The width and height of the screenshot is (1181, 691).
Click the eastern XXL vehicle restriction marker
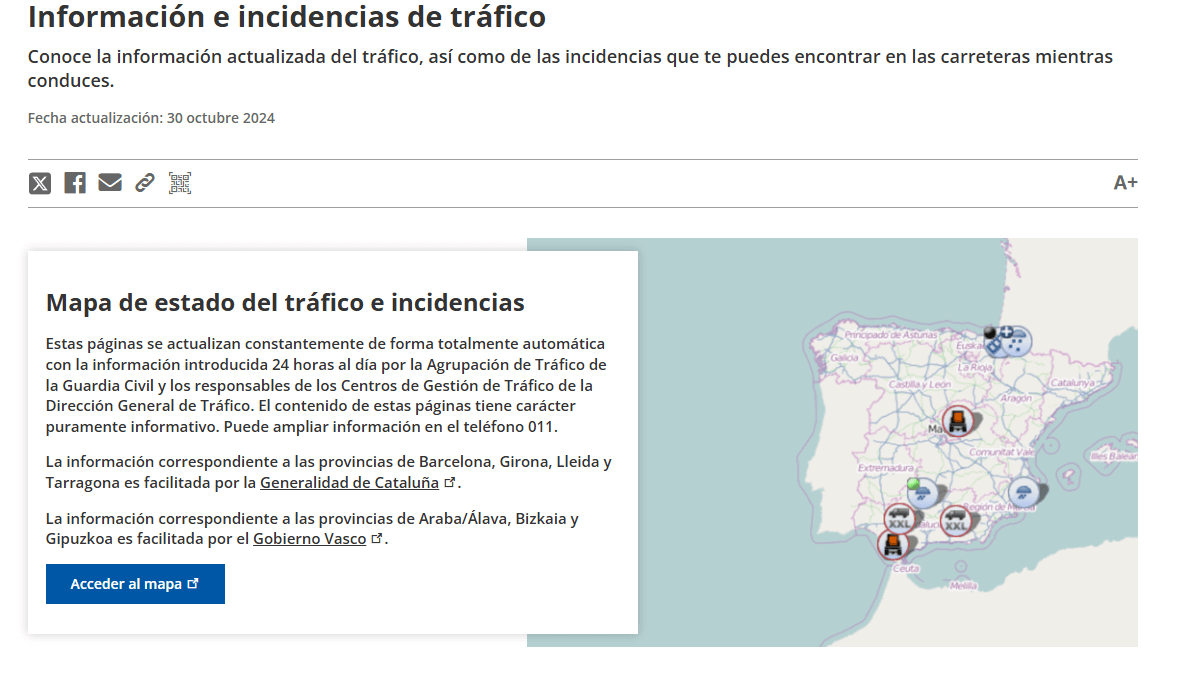coord(957,520)
